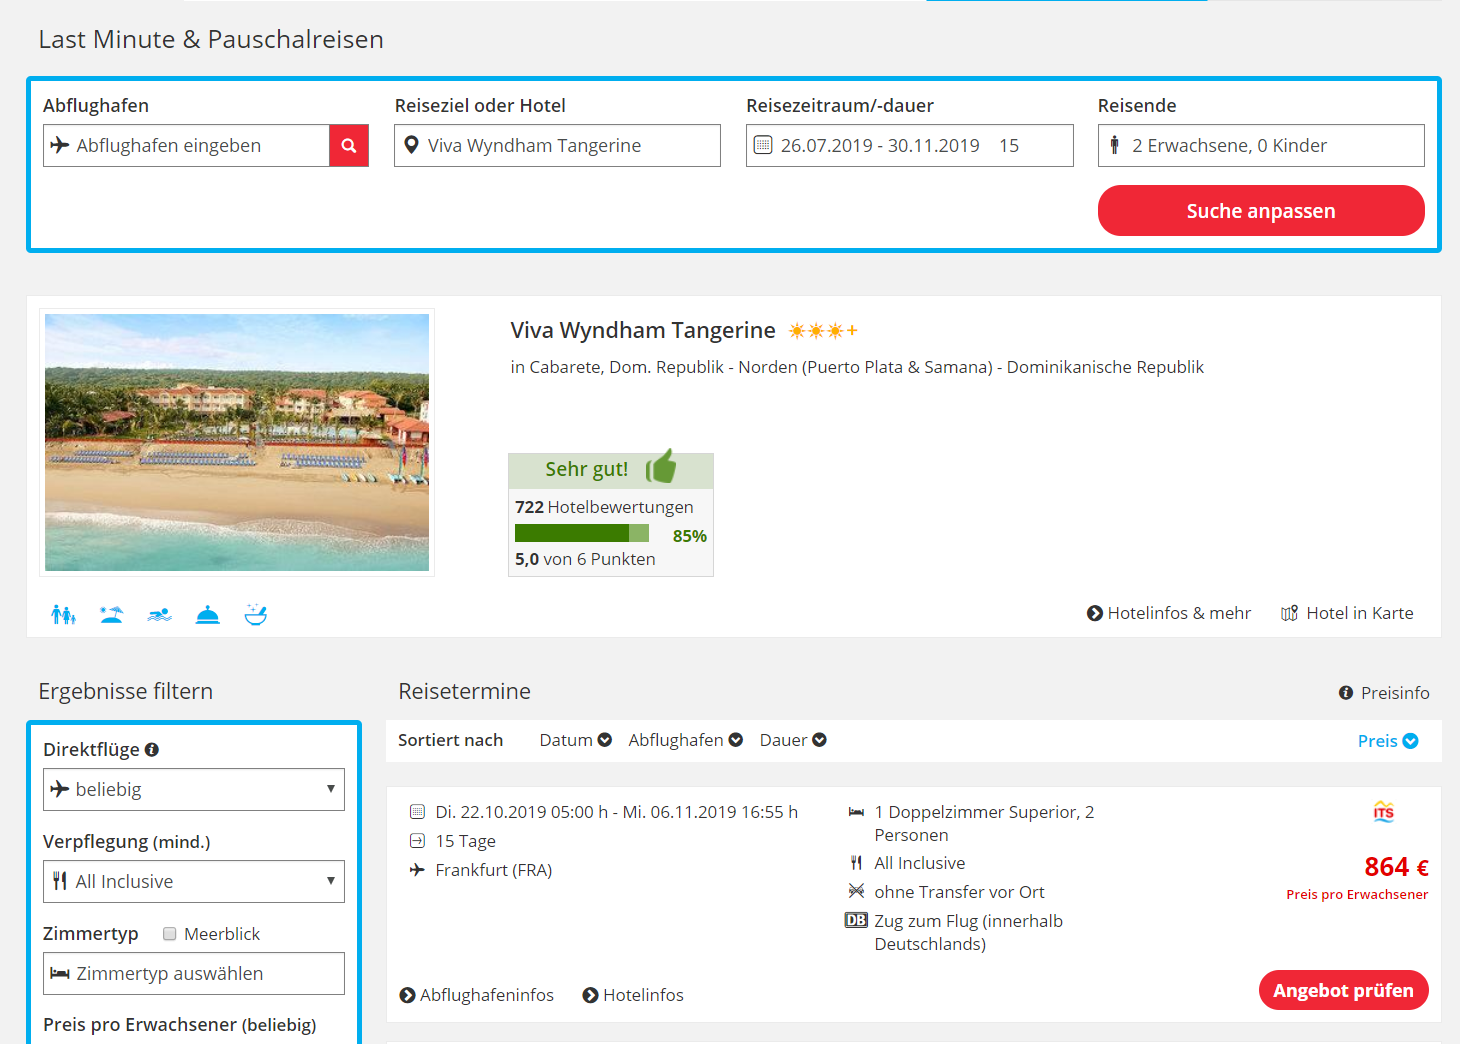Click the red airport search magnifier icon
1460x1044 pixels.
[x=349, y=145]
